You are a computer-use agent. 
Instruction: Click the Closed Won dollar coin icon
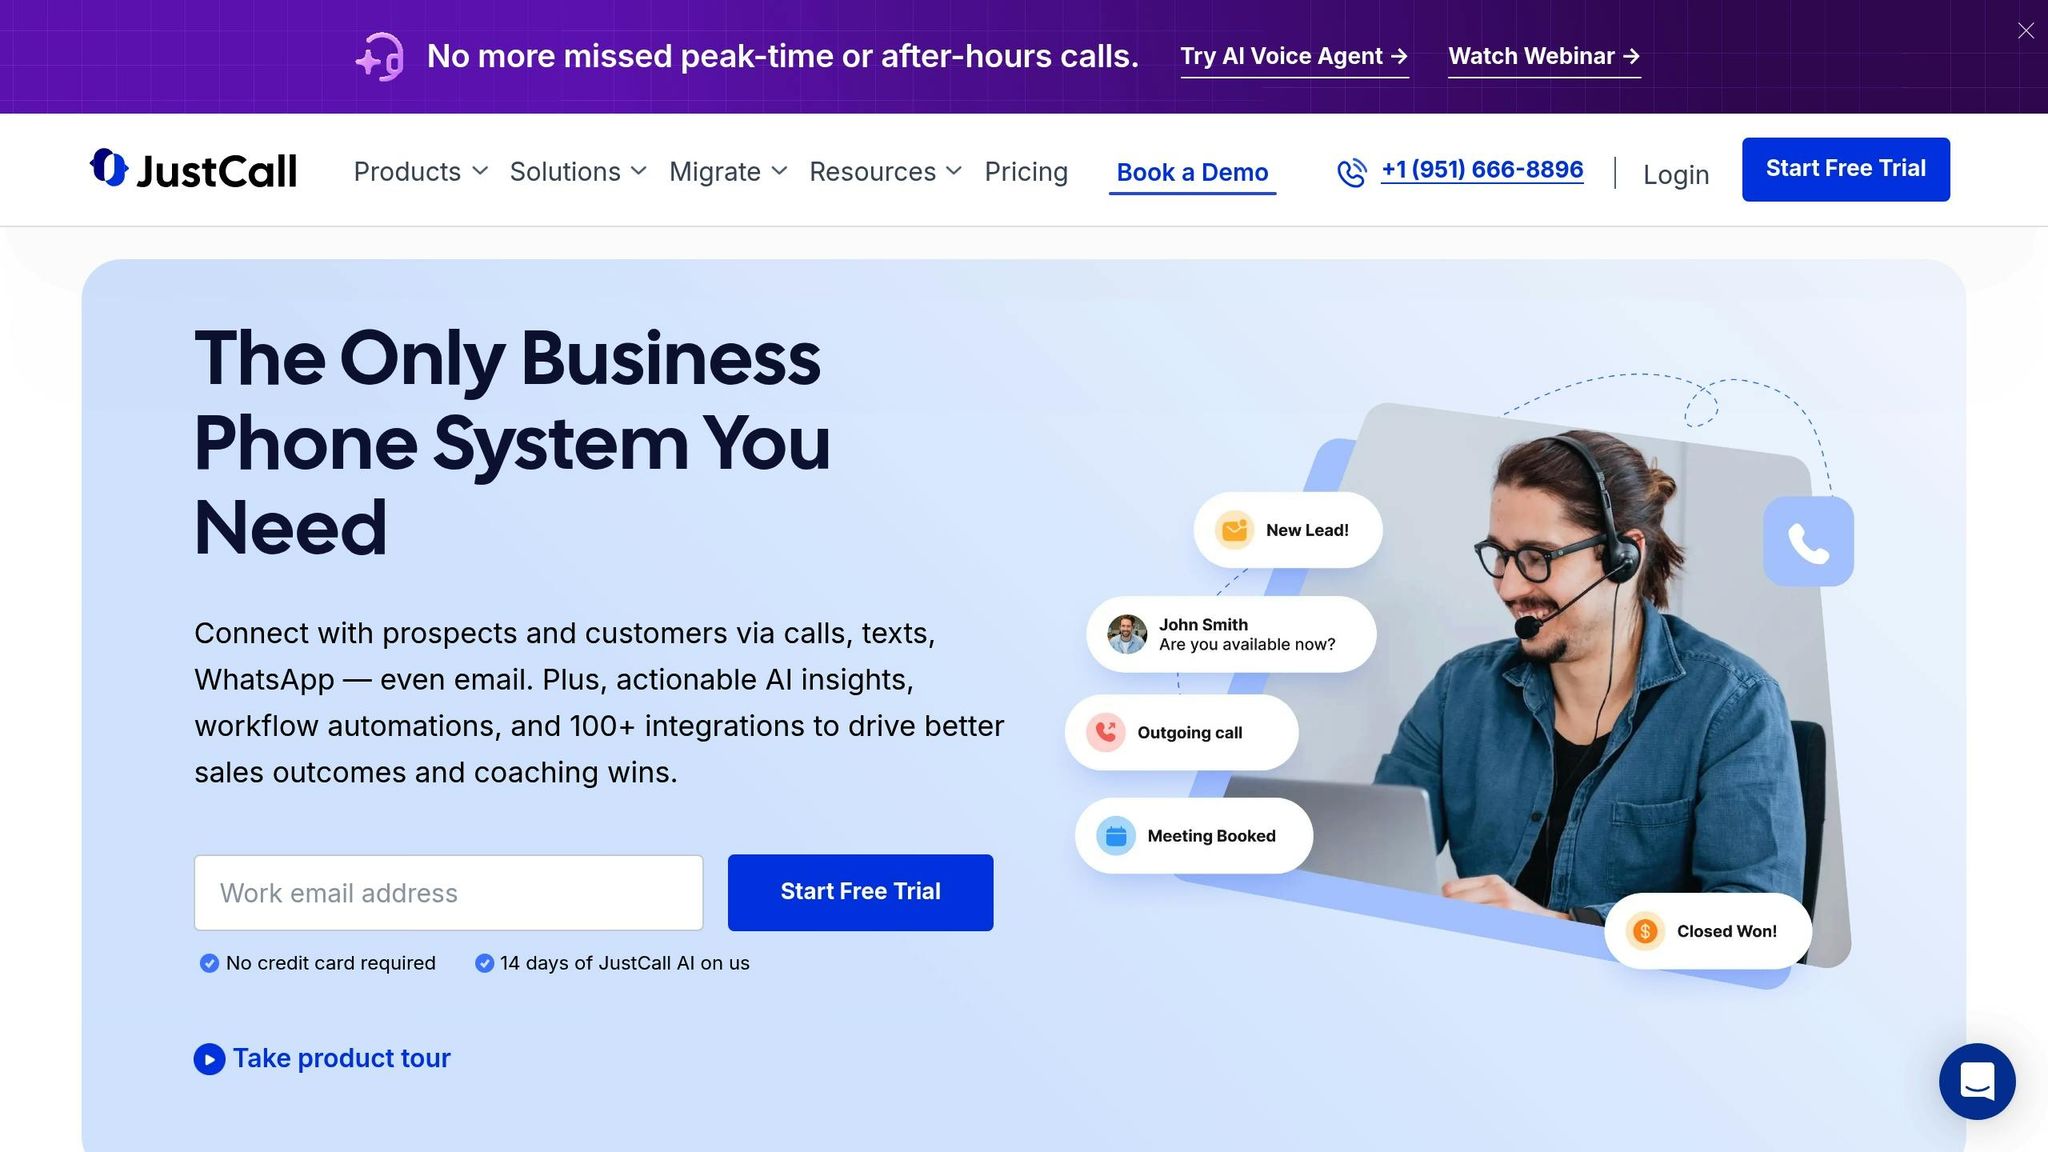point(1645,931)
